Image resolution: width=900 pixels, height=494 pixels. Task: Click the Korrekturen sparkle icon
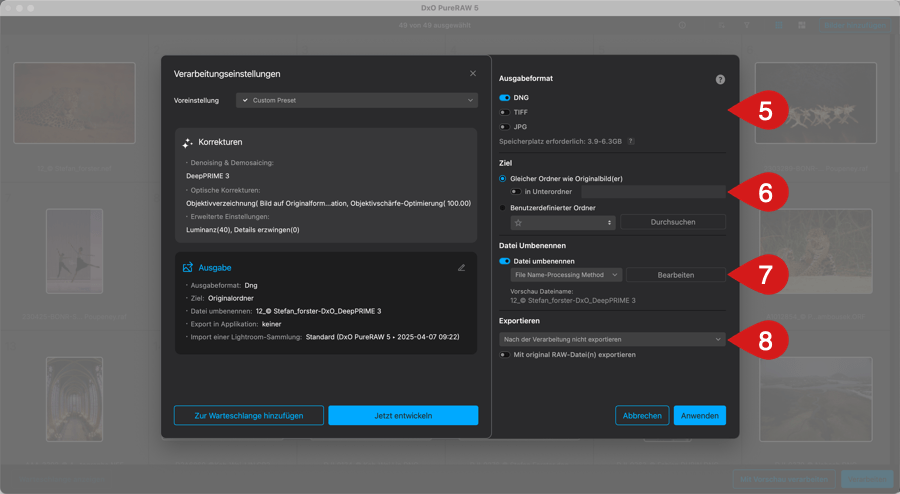point(188,143)
